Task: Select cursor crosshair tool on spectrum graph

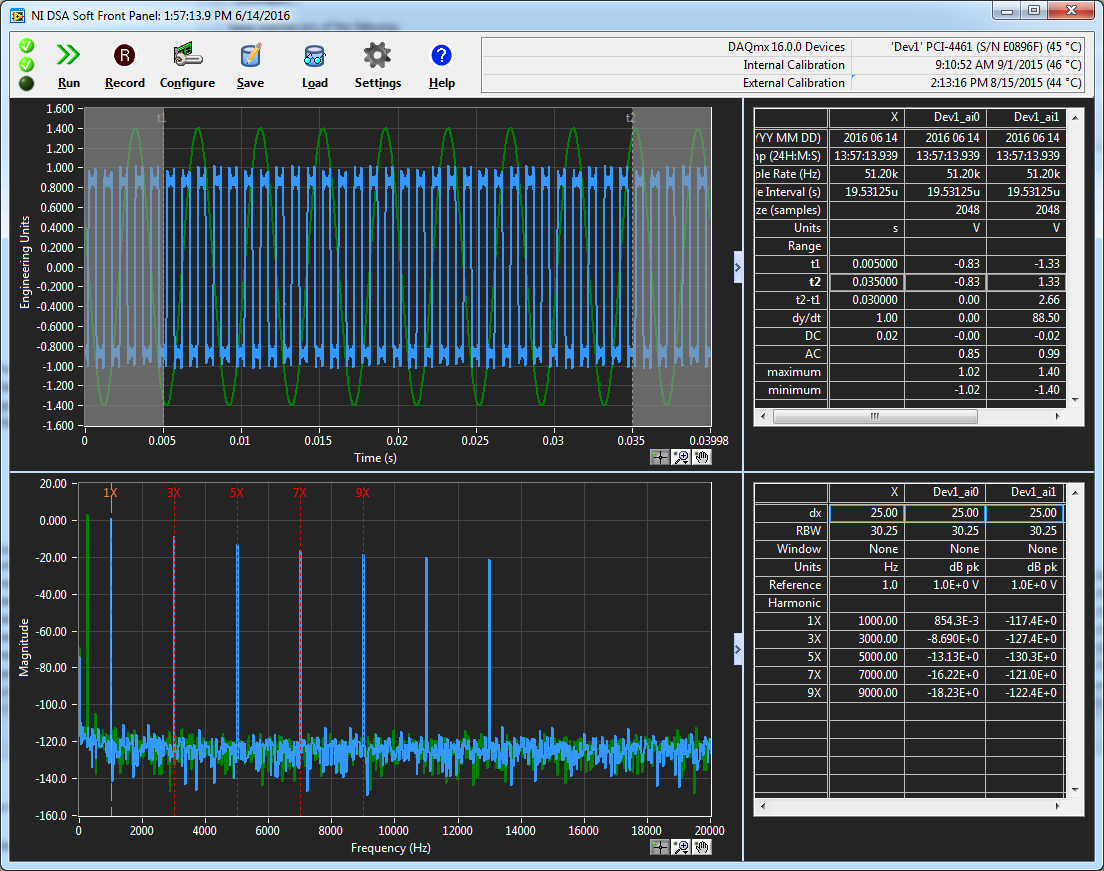Action: [x=660, y=847]
